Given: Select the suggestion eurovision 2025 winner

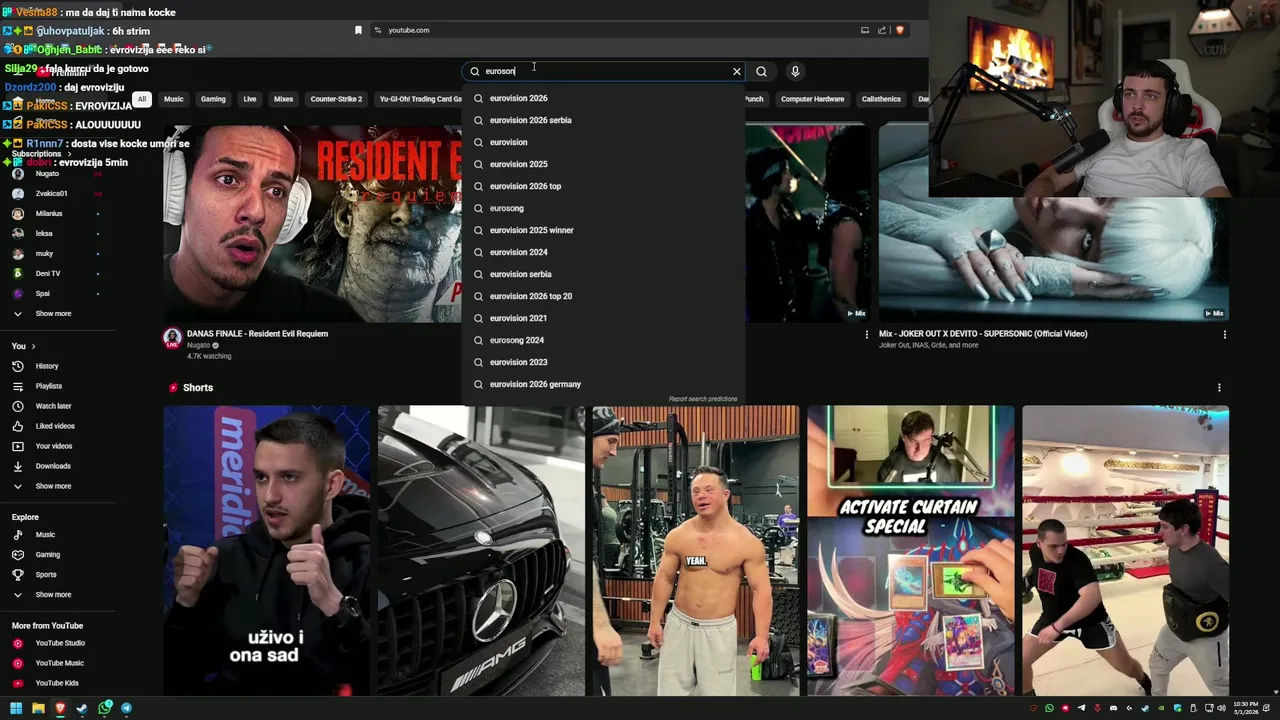Looking at the screenshot, I should 603,230.
